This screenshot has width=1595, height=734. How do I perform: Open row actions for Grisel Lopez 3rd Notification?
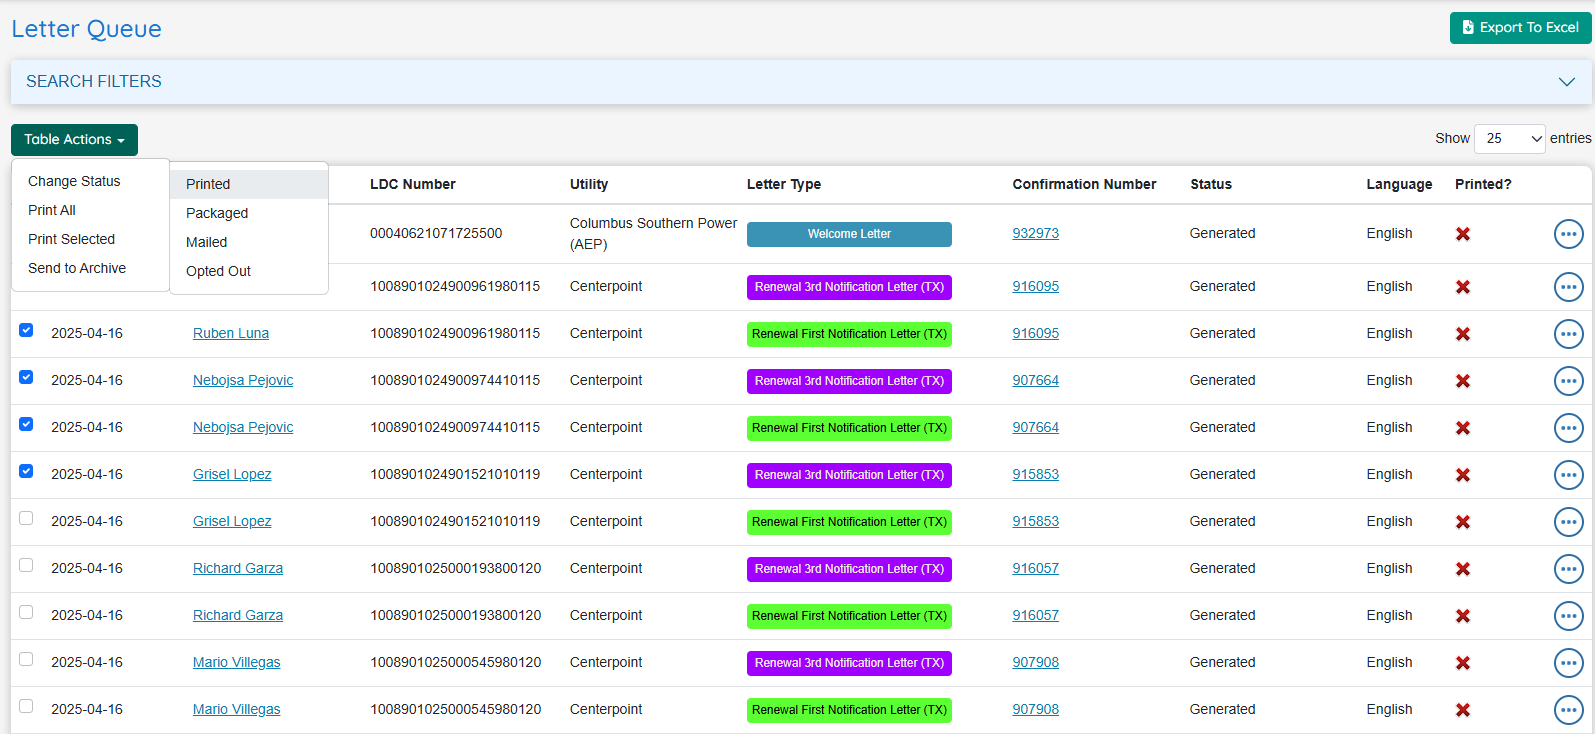point(1568,475)
